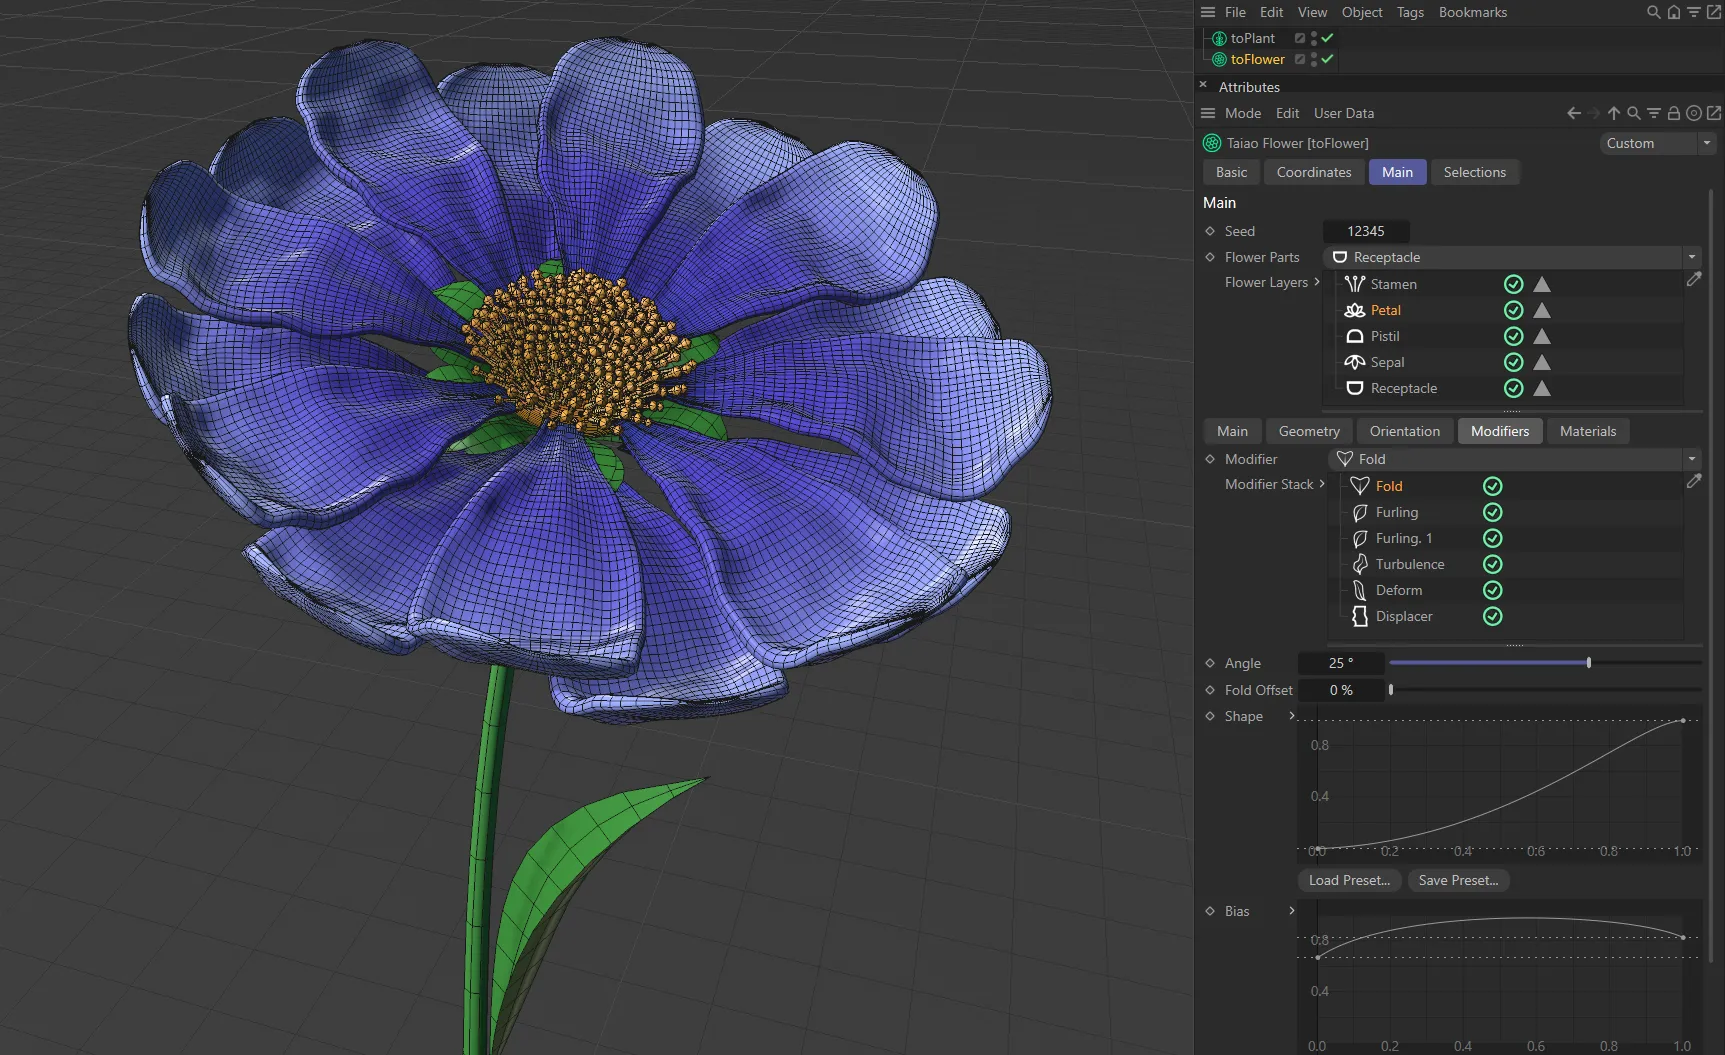
Task: Toggle the Pistil layer's green check
Action: point(1513,336)
